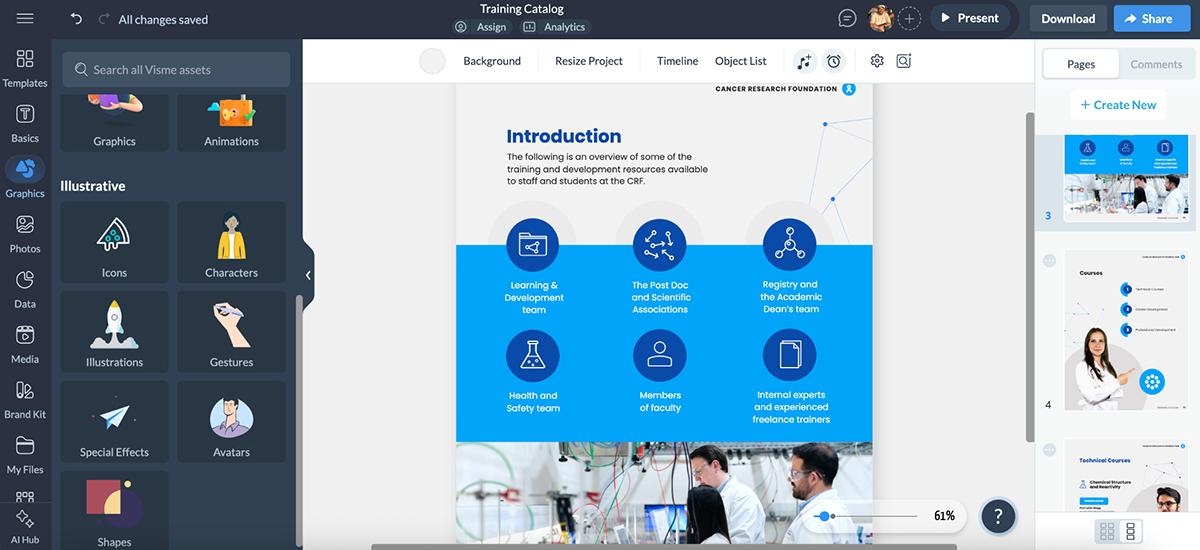The width and height of the screenshot is (1200, 550).
Task: Open the timer clock settings
Action: point(834,61)
